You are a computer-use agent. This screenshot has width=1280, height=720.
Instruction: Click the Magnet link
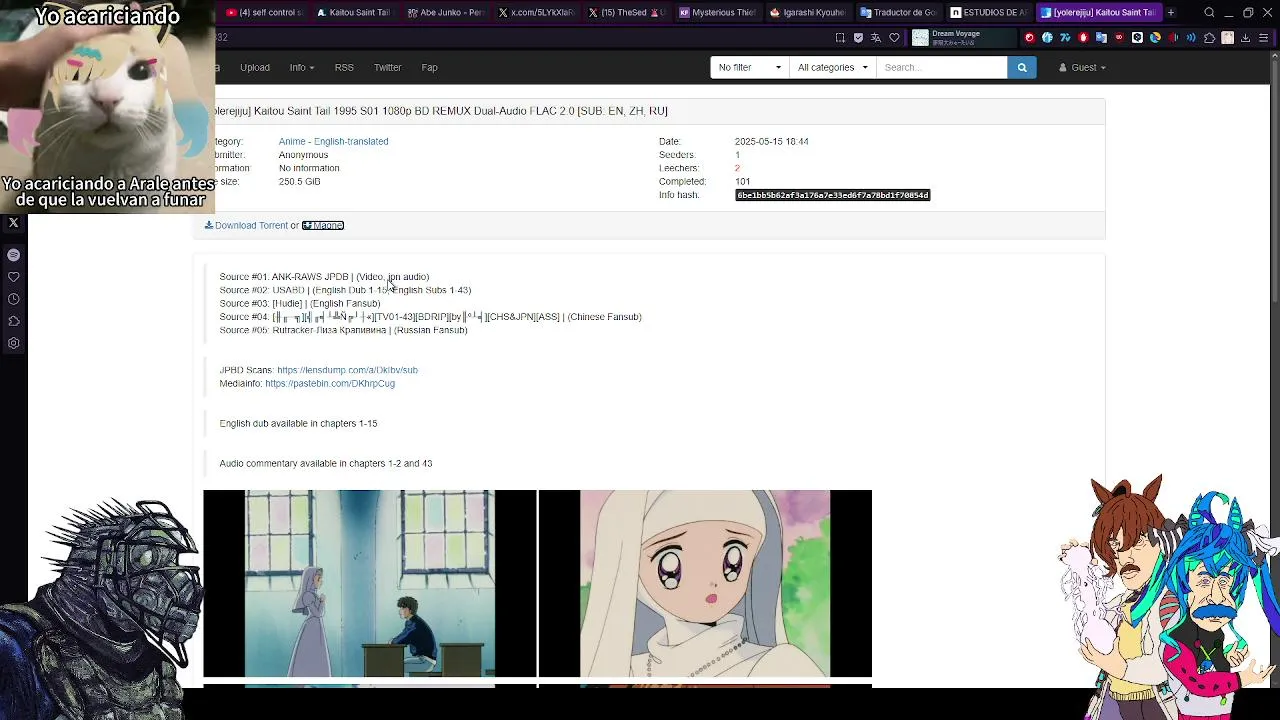click(x=323, y=225)
